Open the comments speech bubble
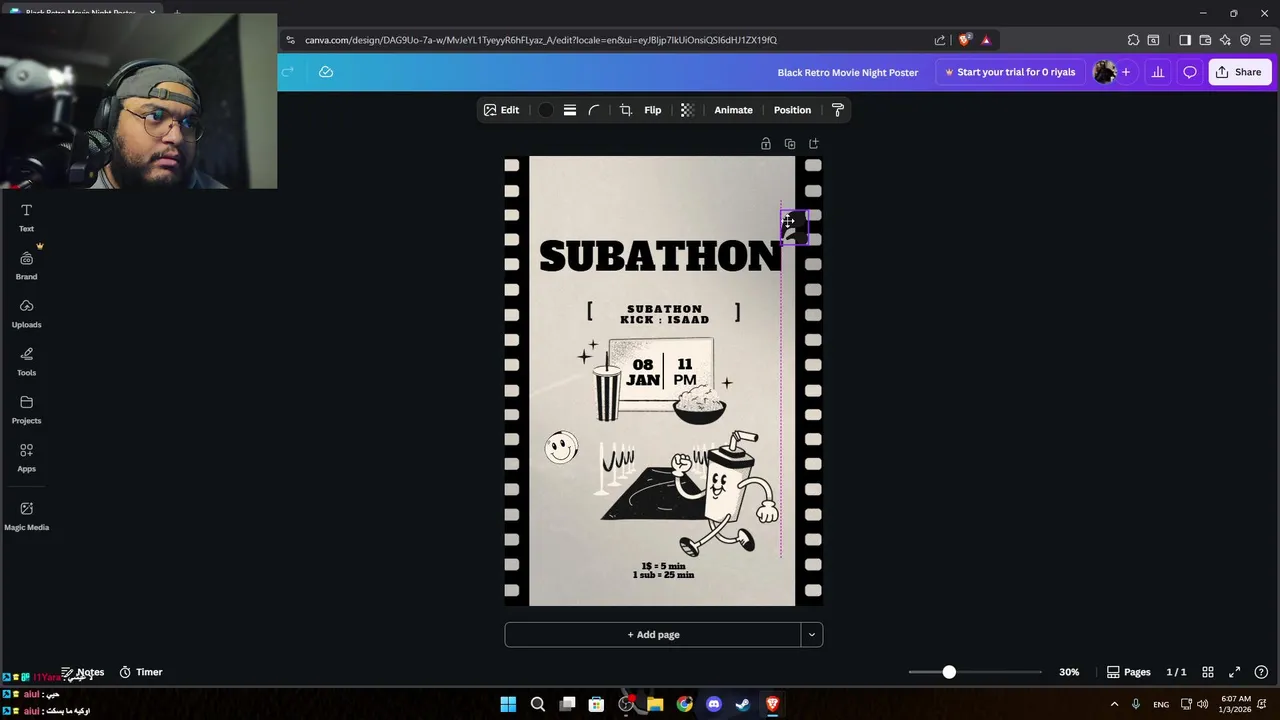The height and width of the screenshot is (720, 1280). tap(1190, 72)
